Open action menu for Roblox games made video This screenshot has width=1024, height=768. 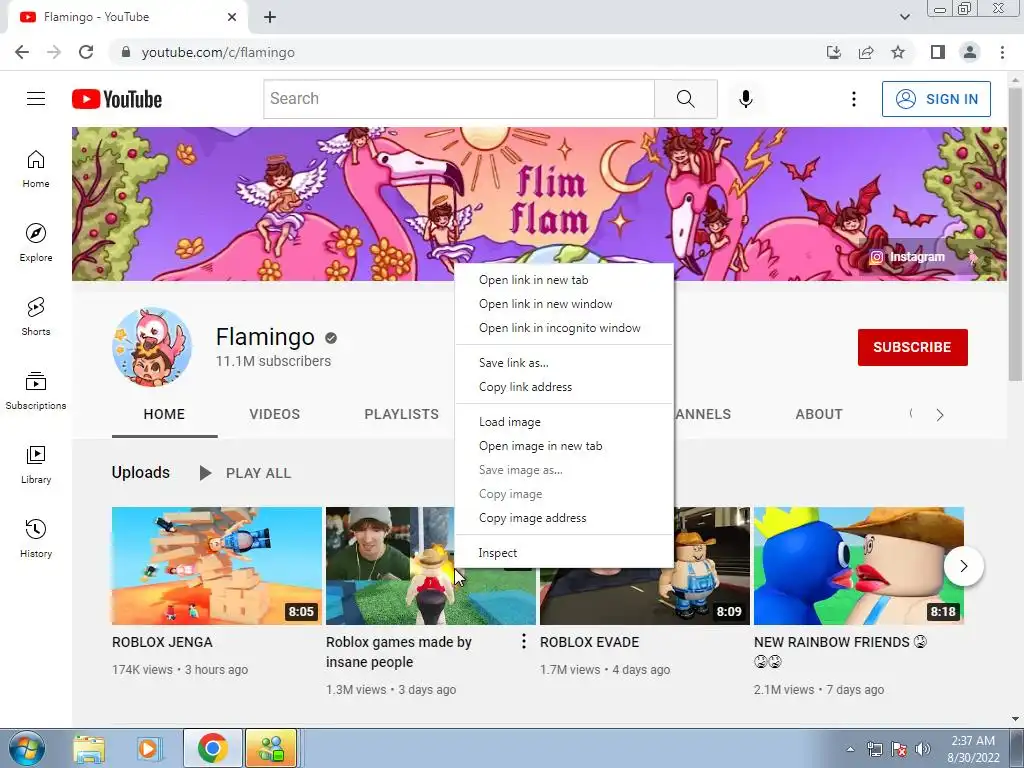pyautogui.click(x=523, y=642)
